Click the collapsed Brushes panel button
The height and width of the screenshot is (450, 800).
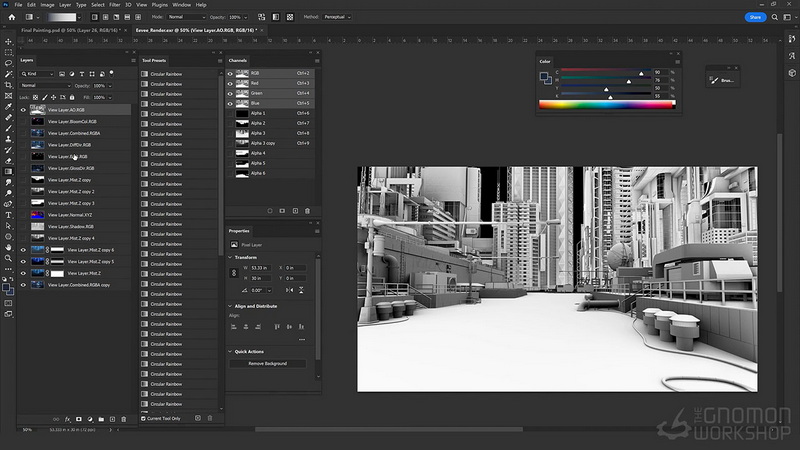(722, 80)
